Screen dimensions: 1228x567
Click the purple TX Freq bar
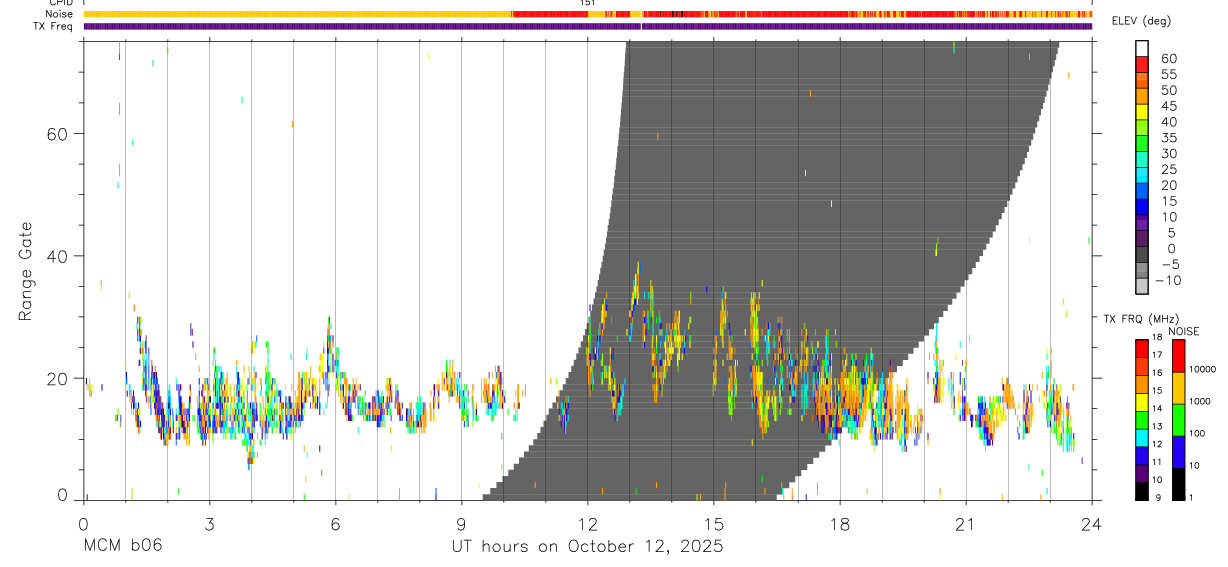tap(587, 26)
